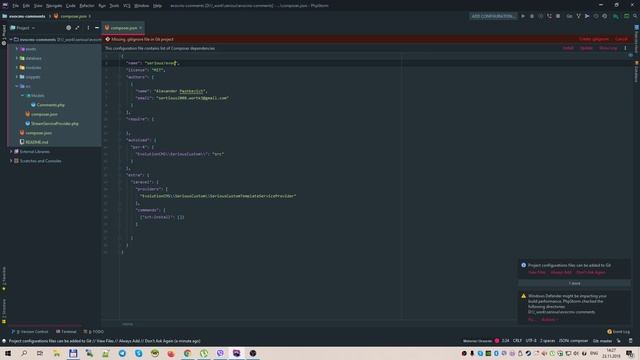
Task: Click the Run button in the toolbar
Action: coord(523,16)
